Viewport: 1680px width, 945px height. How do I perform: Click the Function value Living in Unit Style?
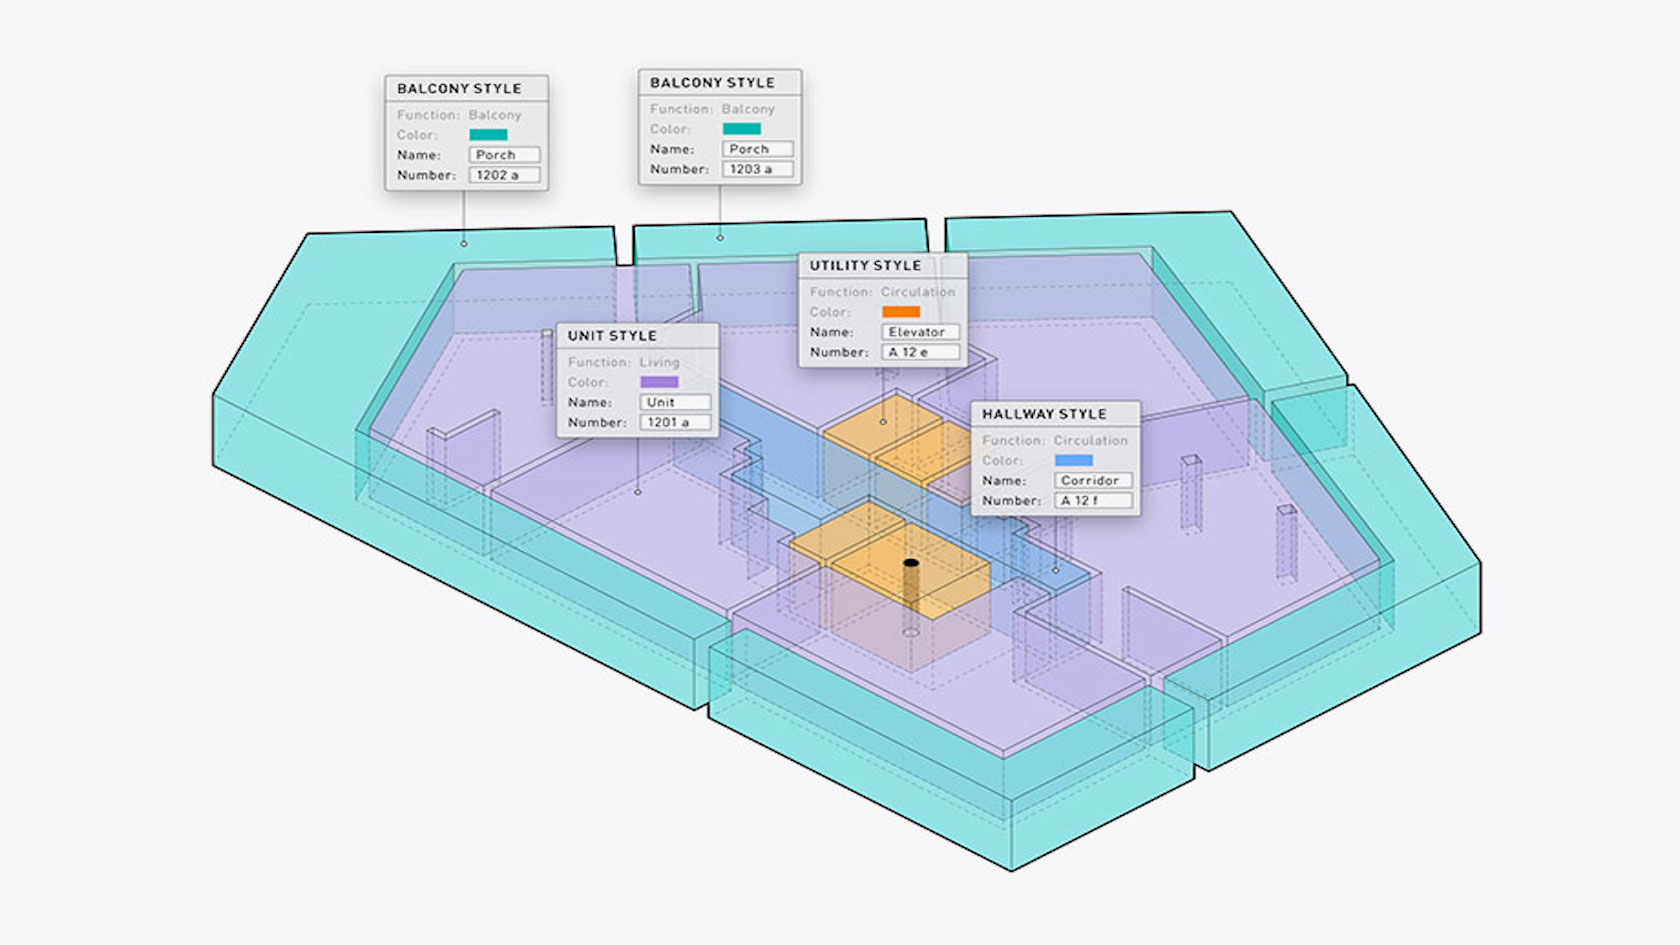coord(659,362)
